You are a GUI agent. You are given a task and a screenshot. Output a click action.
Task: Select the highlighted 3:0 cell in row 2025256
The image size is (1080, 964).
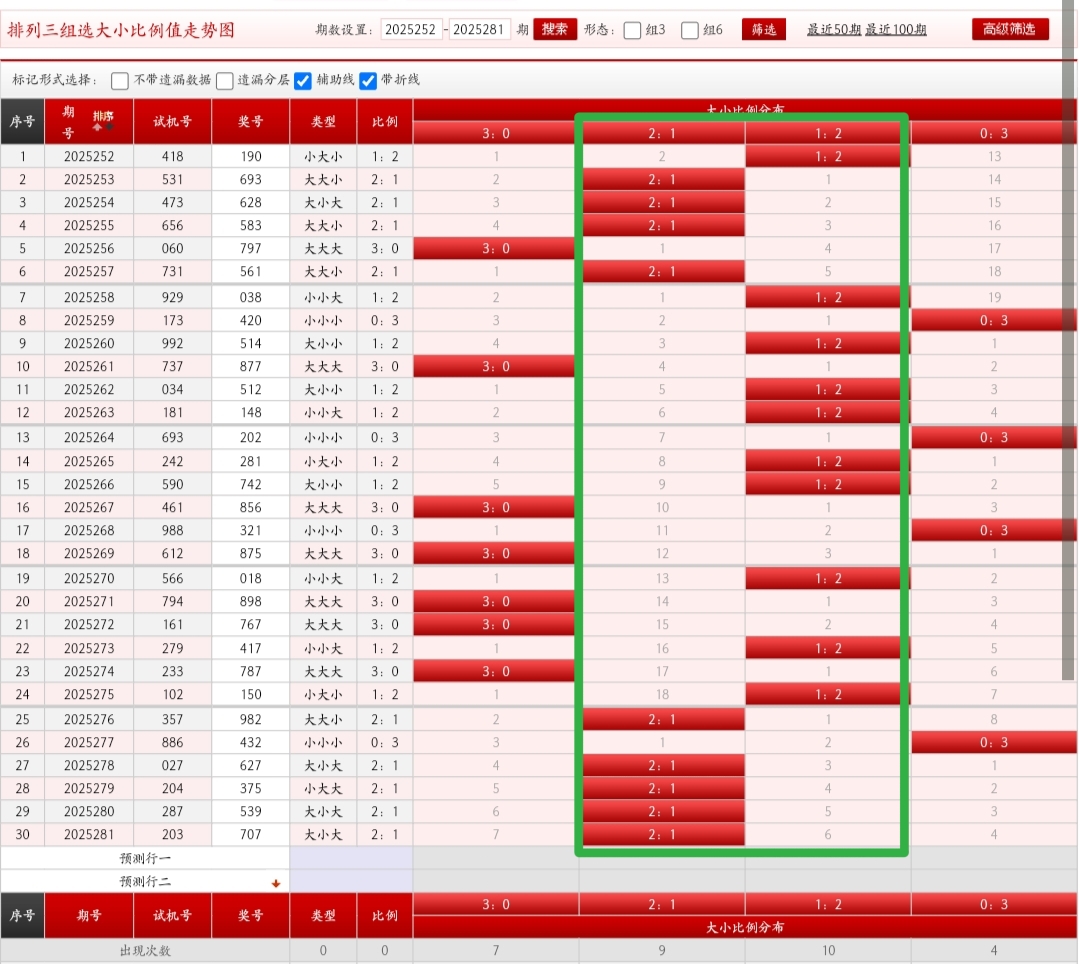coord(495,249)
